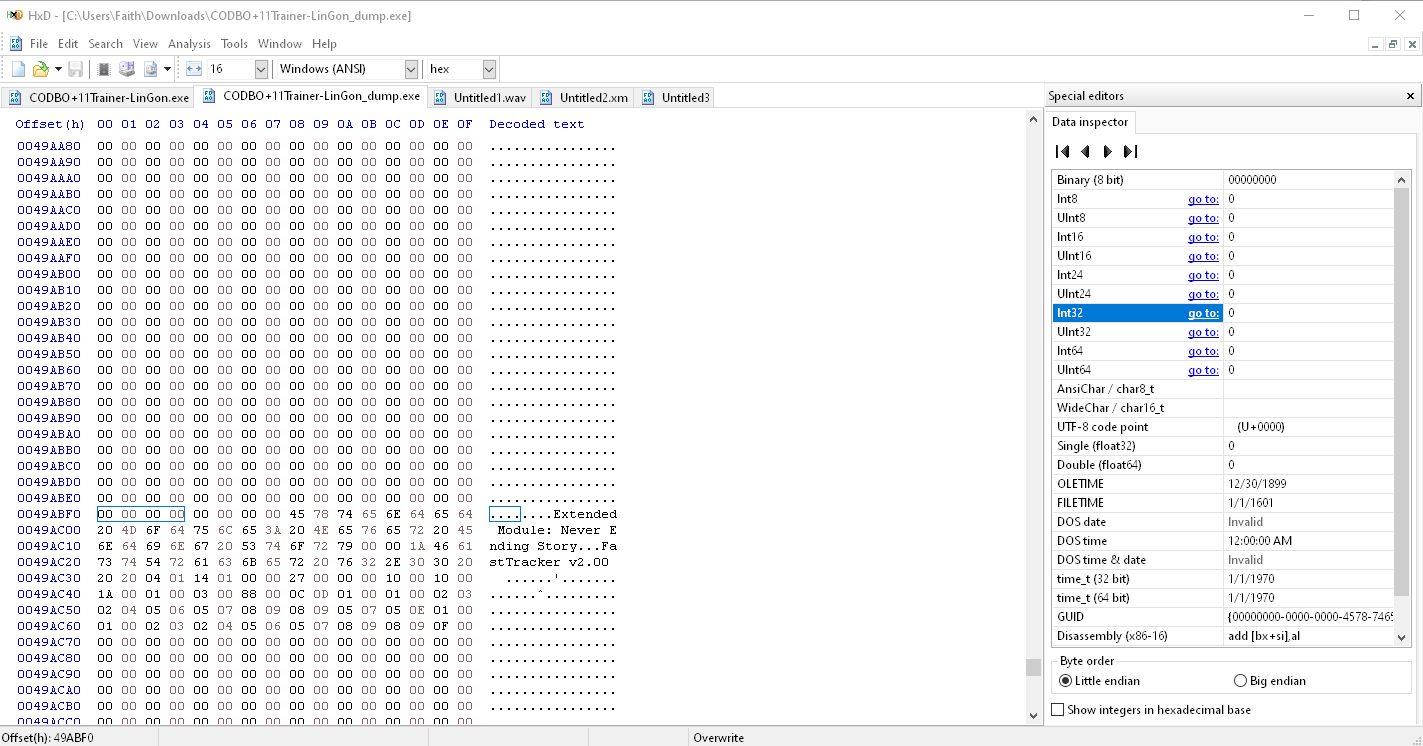Screen dimensions: 1423x746
Task: Select the Binary (8 bit) row
Action: pyautogui.click(x=1223, y=180)
